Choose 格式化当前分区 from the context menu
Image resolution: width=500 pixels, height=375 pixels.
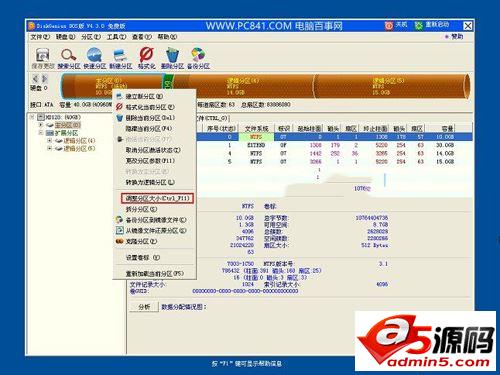tap(150, 107)
